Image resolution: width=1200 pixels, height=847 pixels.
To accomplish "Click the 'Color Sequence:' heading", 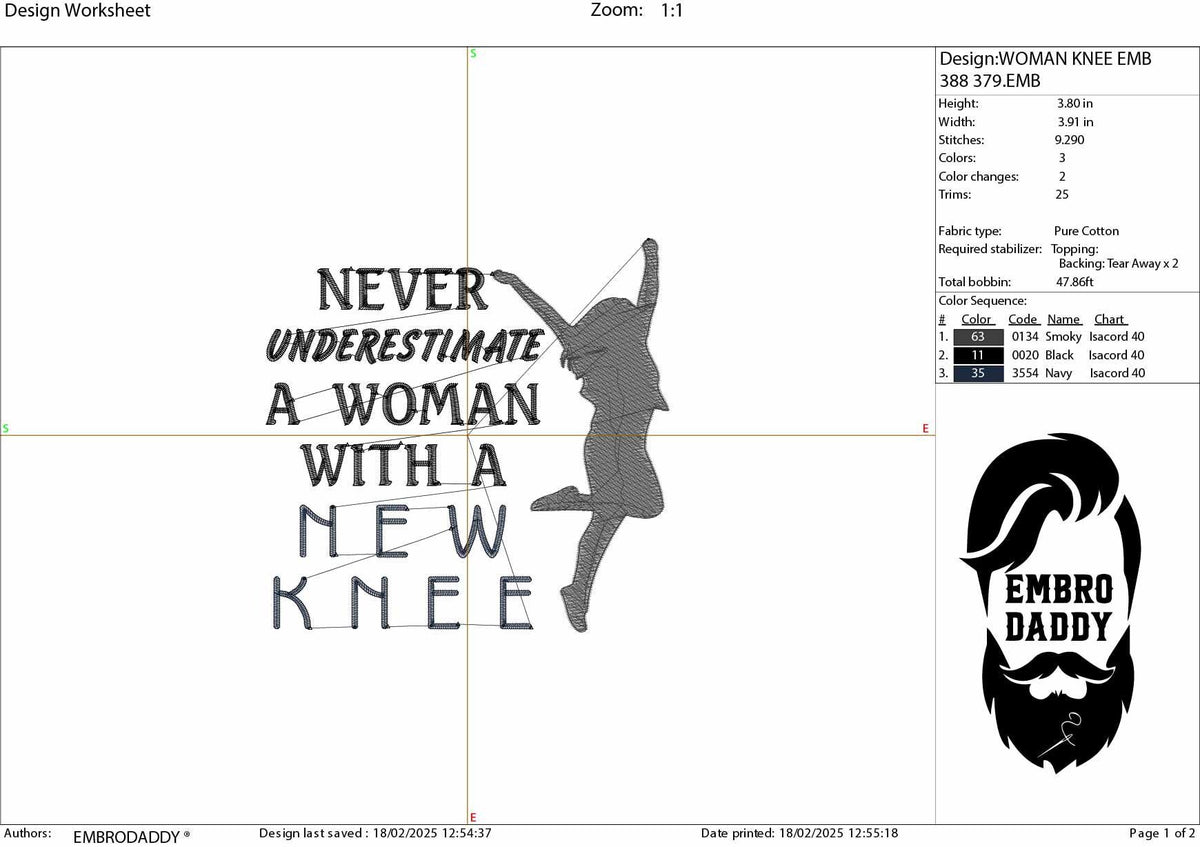I will 982,300.
